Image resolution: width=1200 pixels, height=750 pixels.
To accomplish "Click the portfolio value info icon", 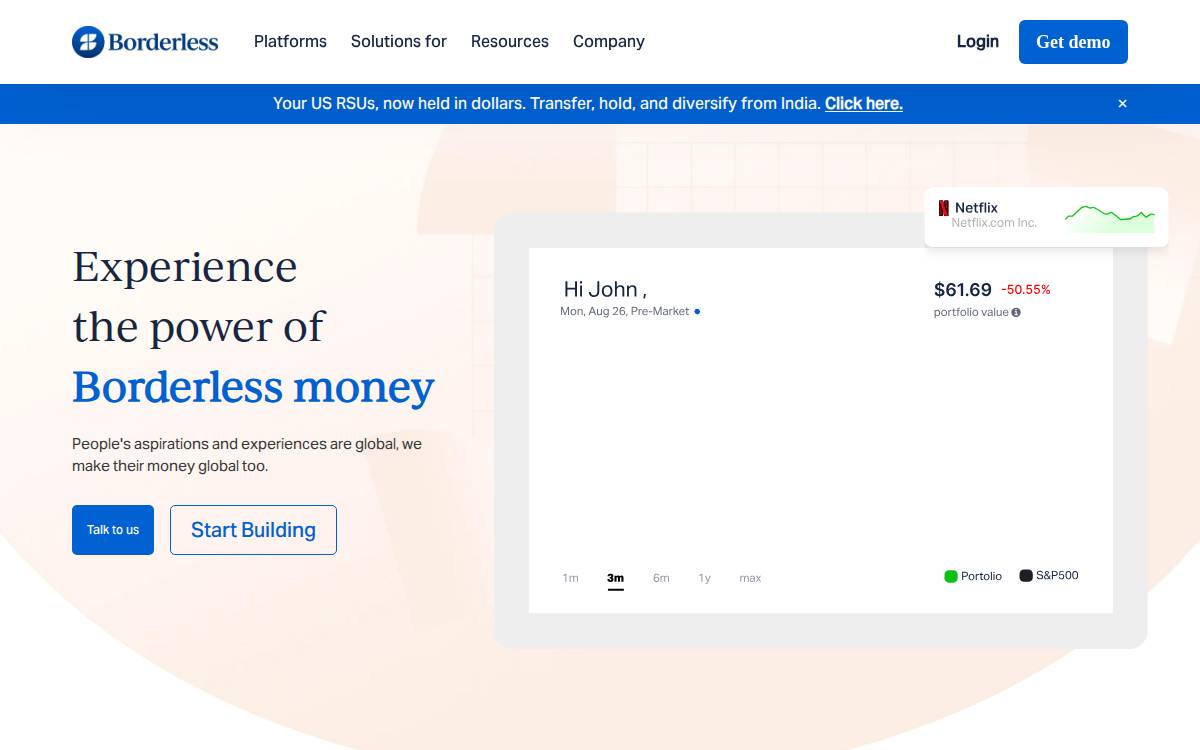I will pos(1016,312).
